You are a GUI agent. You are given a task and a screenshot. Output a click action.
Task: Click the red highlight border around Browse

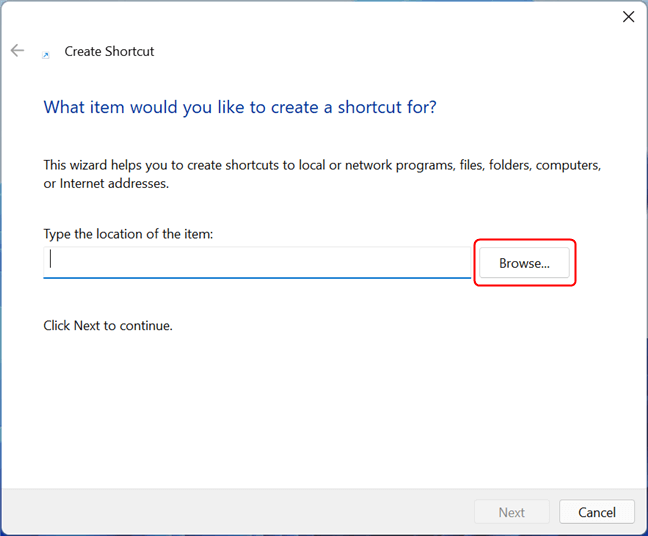coord(525,240)
